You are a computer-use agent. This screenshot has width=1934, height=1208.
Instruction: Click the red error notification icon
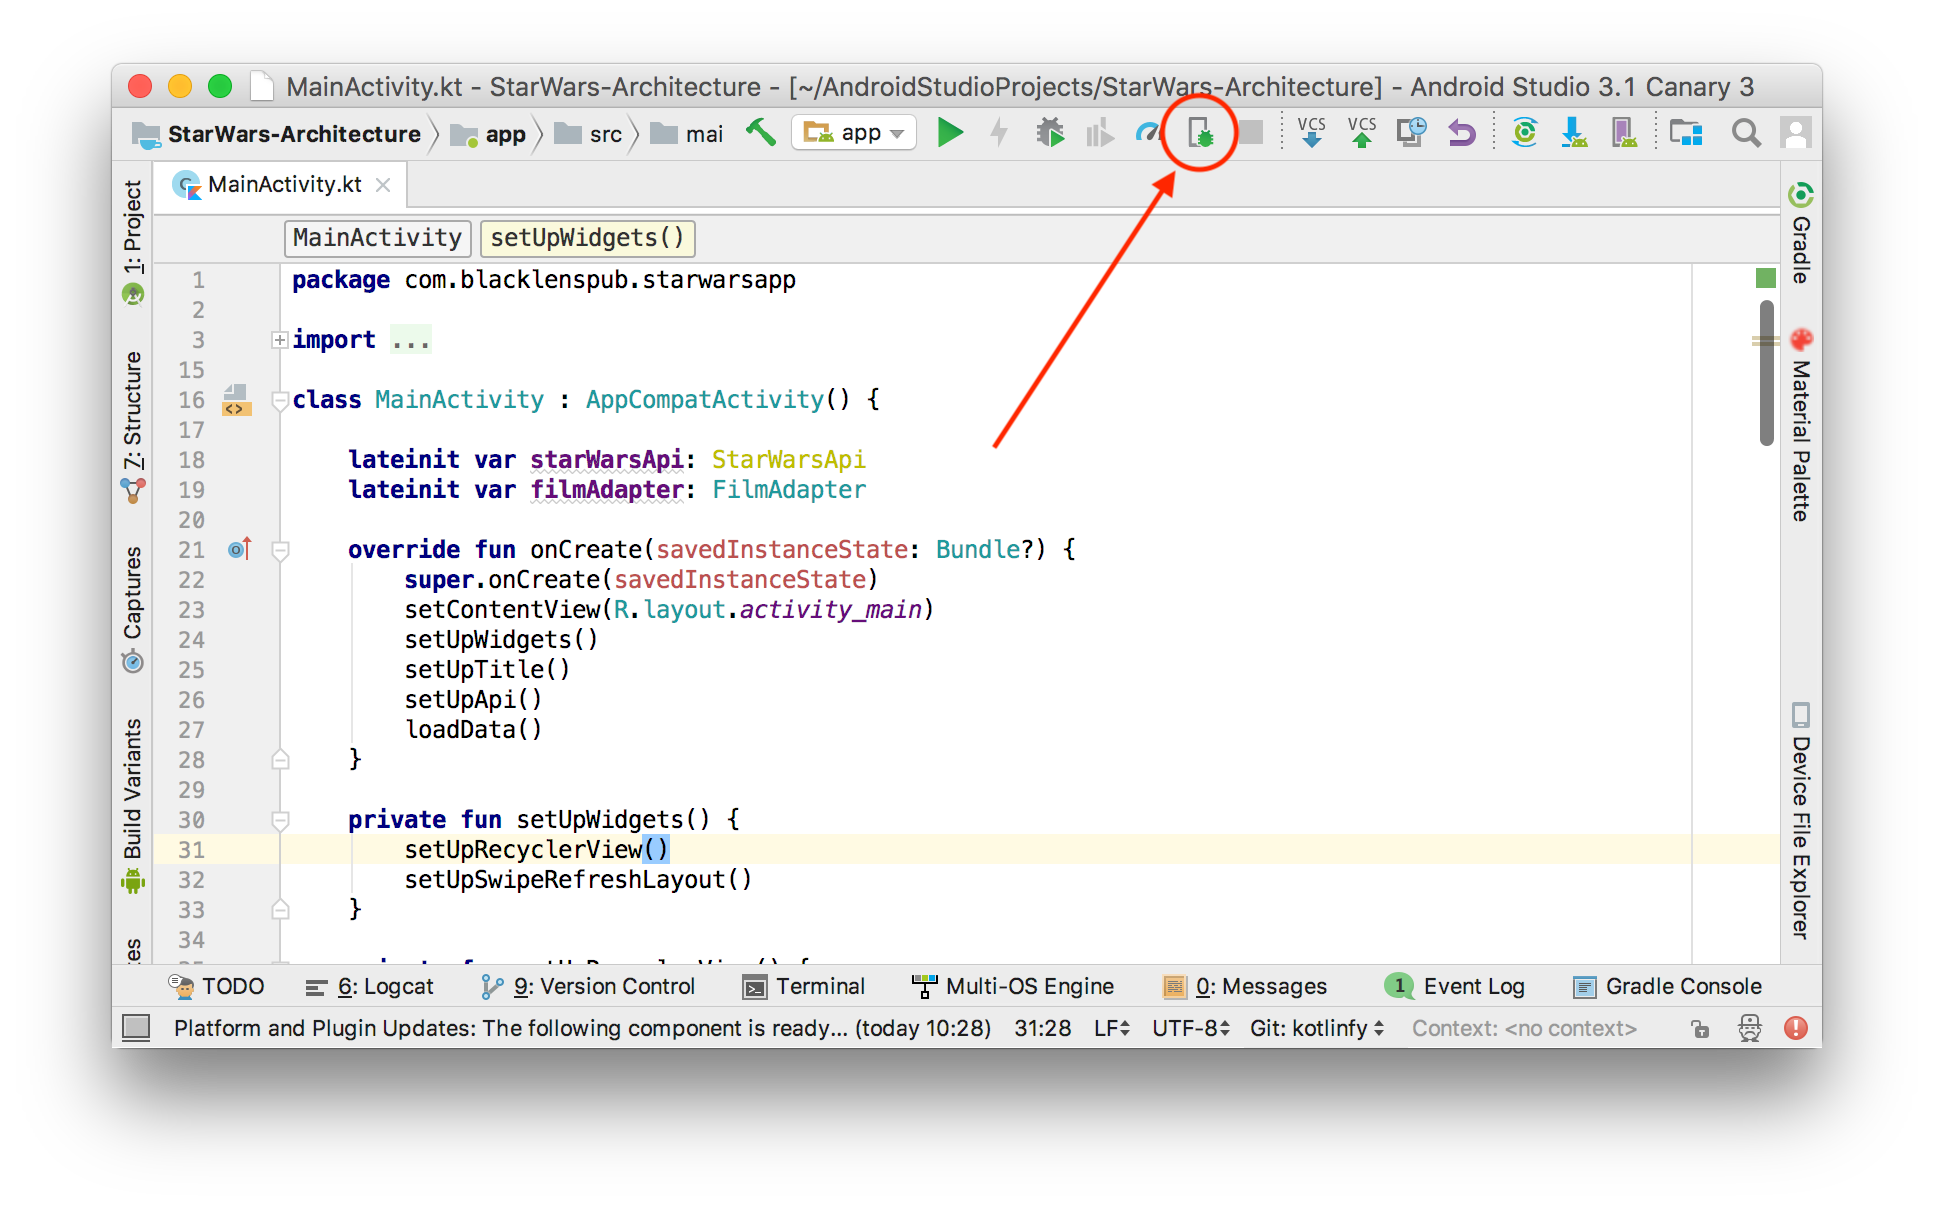(1796, 1028)
